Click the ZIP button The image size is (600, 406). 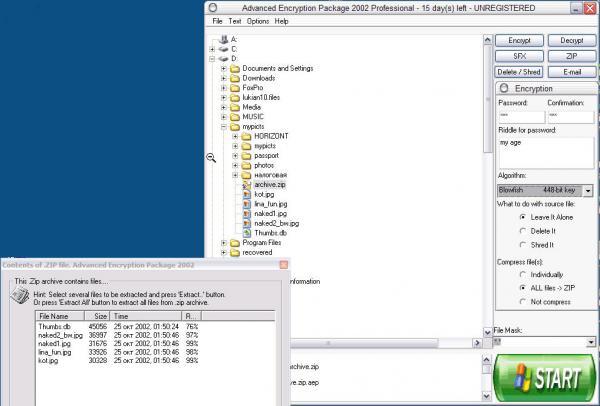[572, 56]
